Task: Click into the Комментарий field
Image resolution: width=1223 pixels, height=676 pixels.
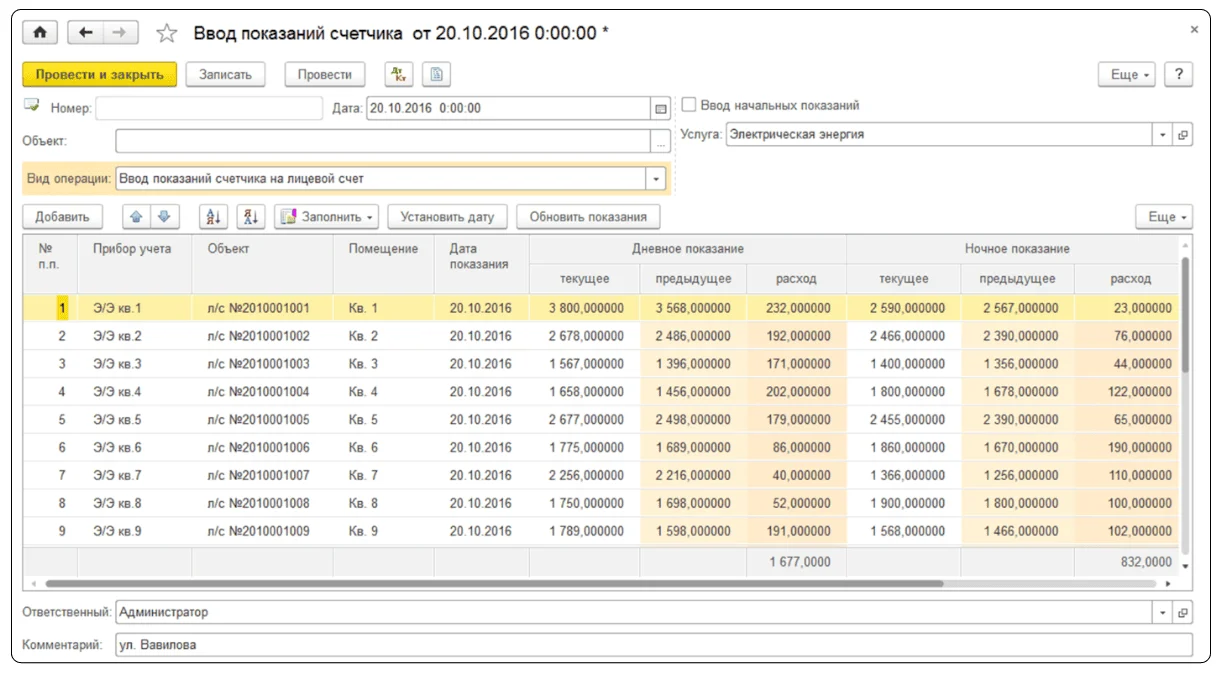Action: click(x=654, y=645)
